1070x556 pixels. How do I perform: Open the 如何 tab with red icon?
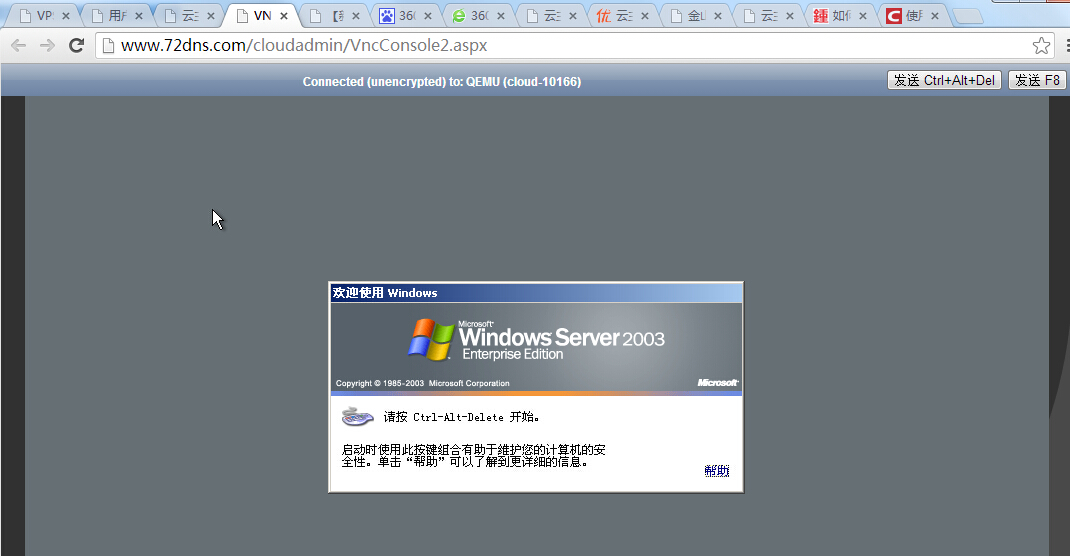coord(841,16)
